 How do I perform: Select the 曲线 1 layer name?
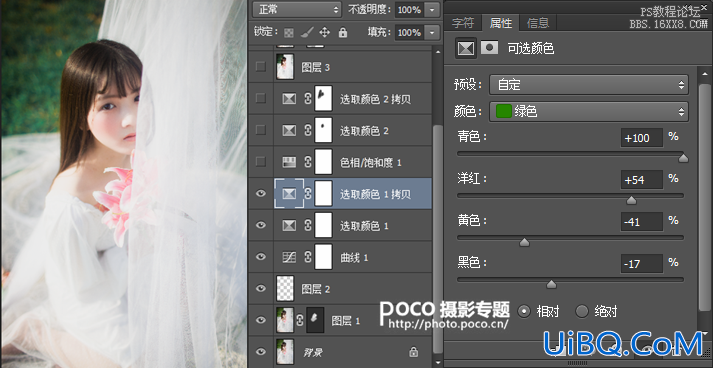point(354,258)
